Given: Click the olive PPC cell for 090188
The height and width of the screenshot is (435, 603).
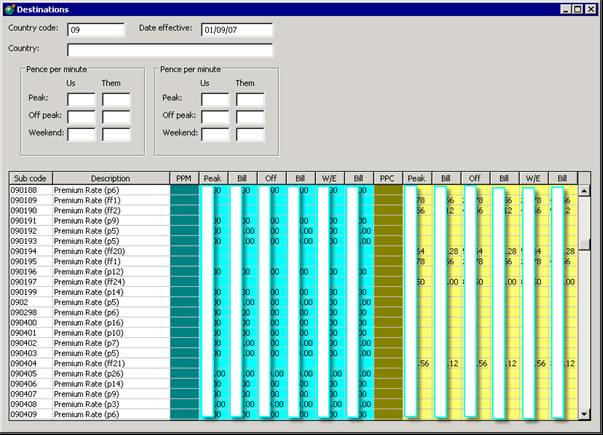Looking at the screenshot, I should click(388, 190).
